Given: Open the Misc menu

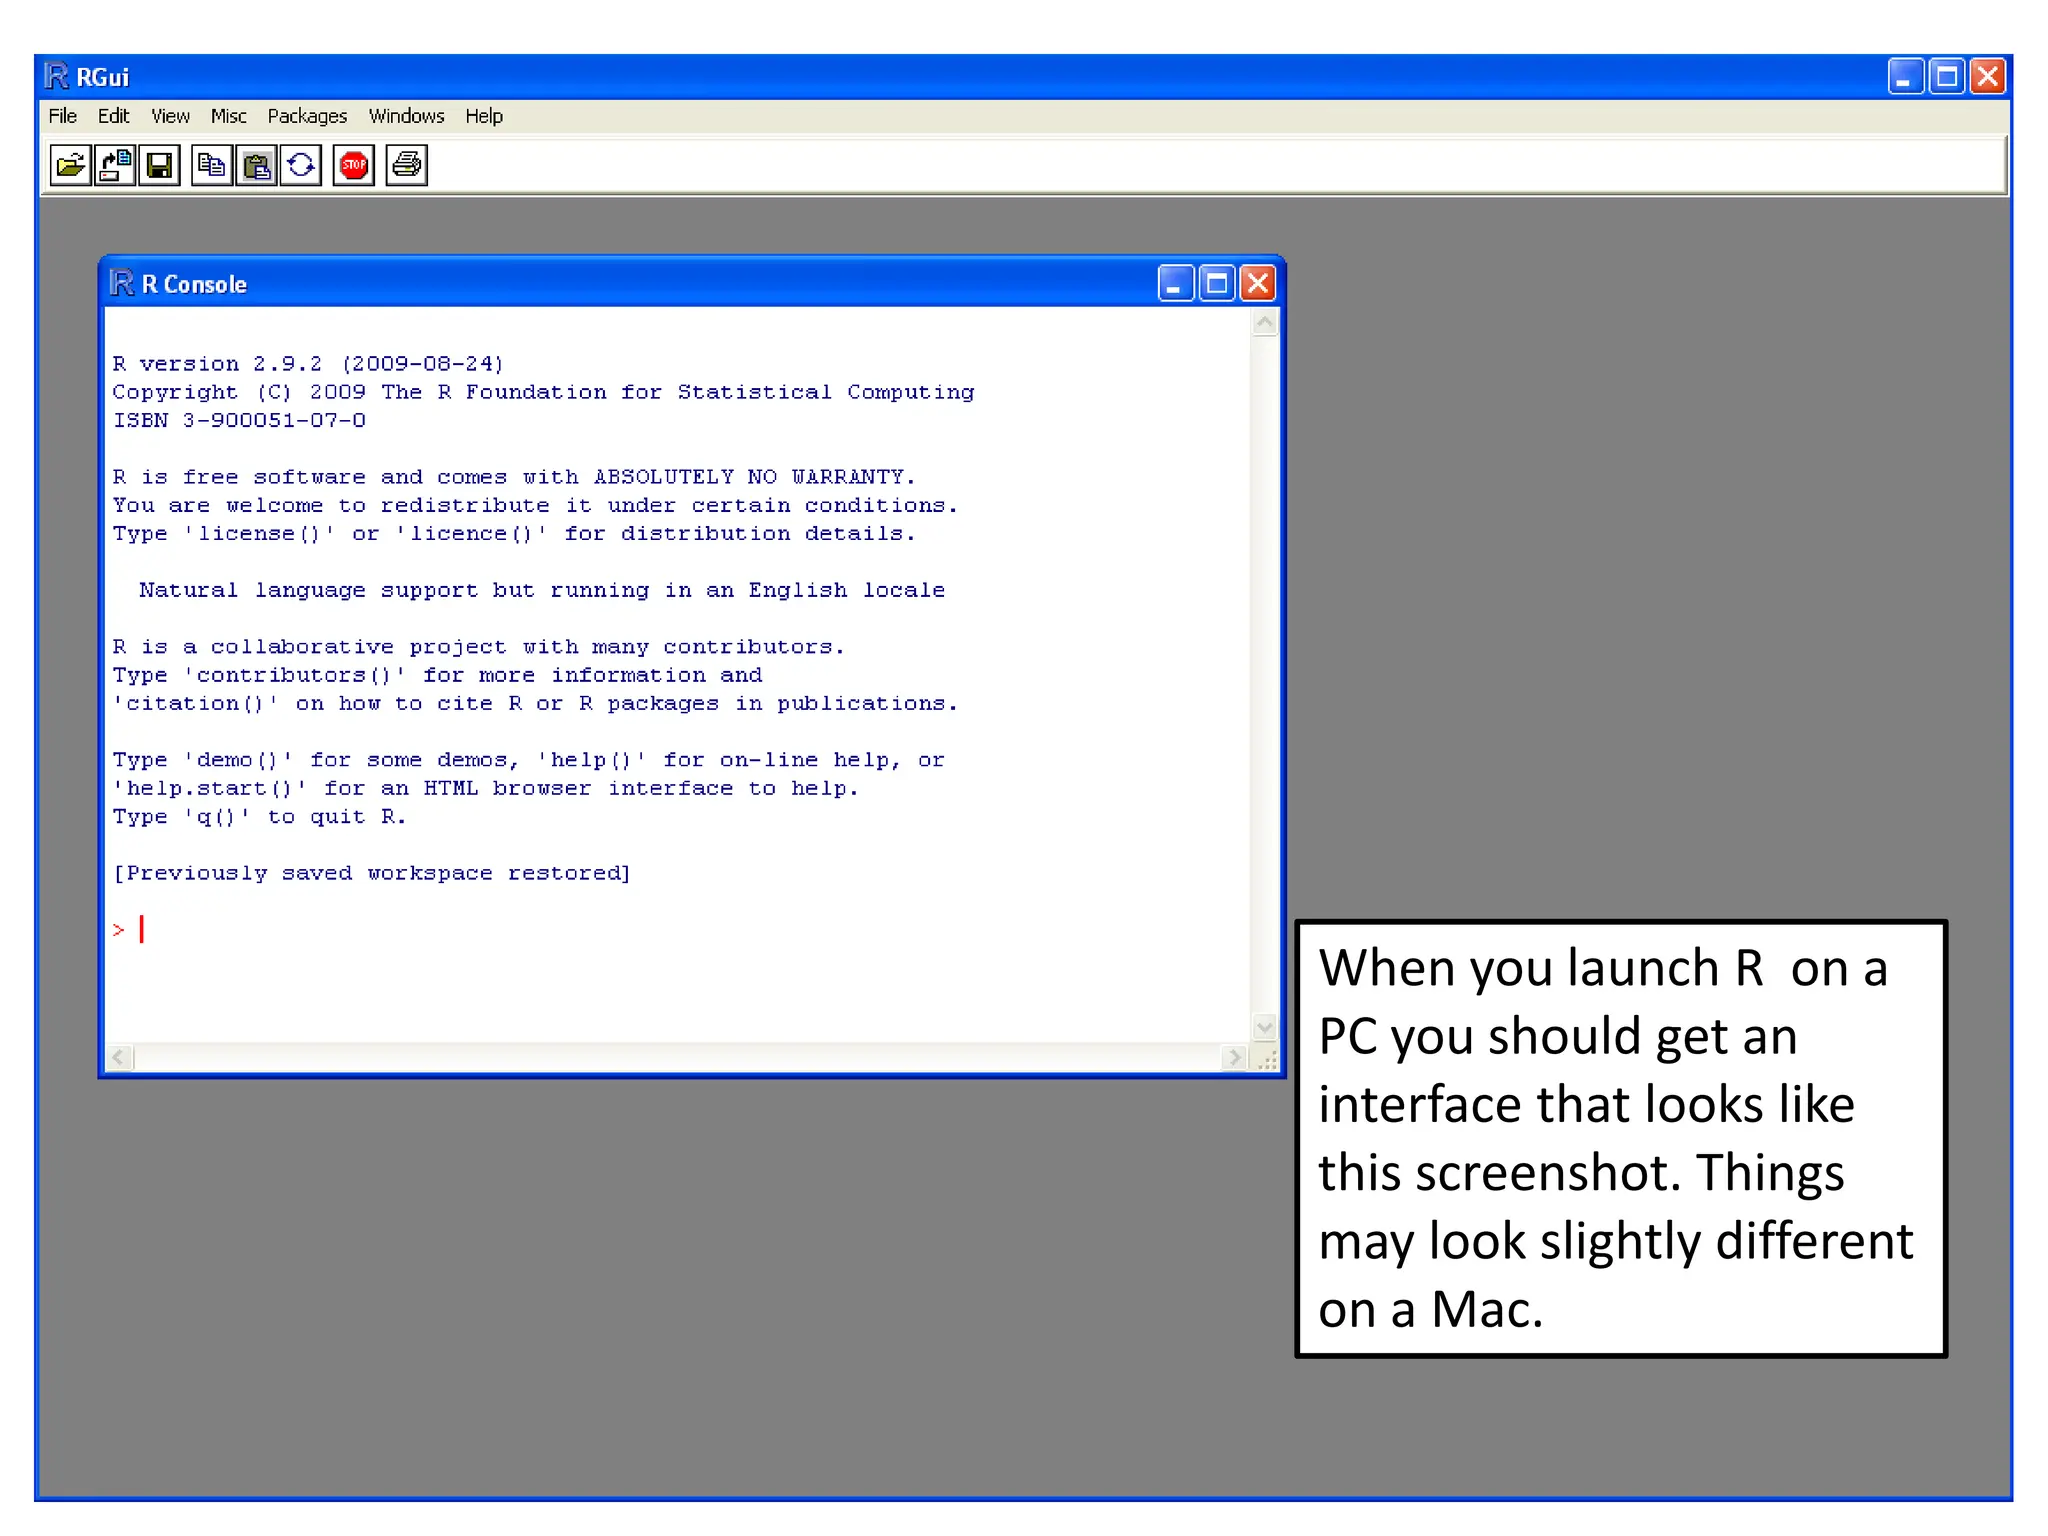Looking at the screenshot, I should pyautogui.click(x=229, y=116).
